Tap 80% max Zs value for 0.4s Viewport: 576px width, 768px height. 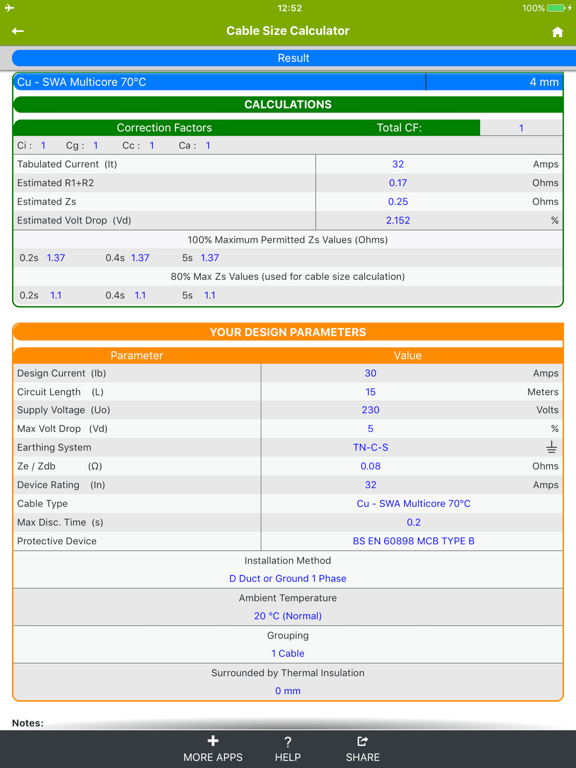140,295
